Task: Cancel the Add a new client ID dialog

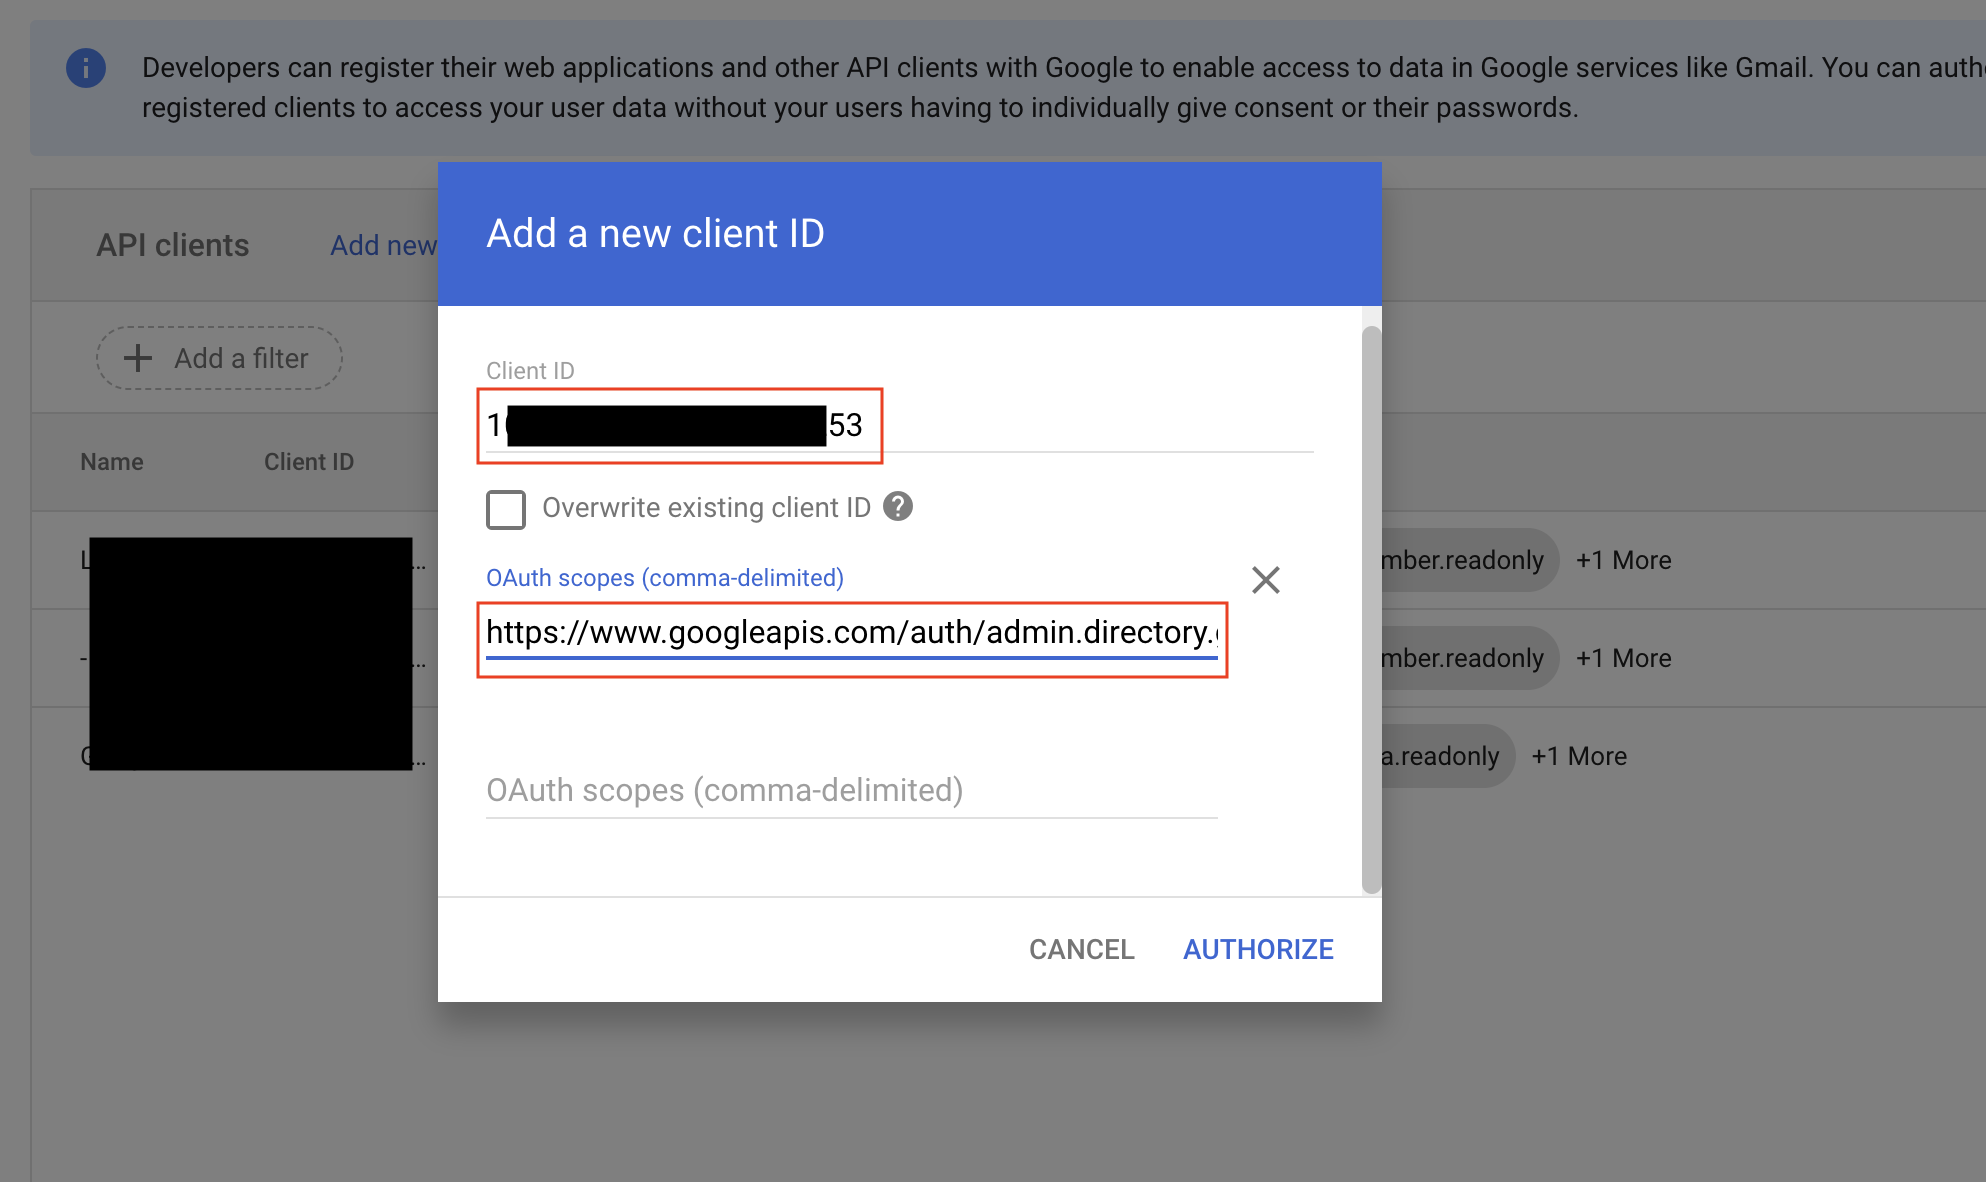Action: click(1081, 949)
